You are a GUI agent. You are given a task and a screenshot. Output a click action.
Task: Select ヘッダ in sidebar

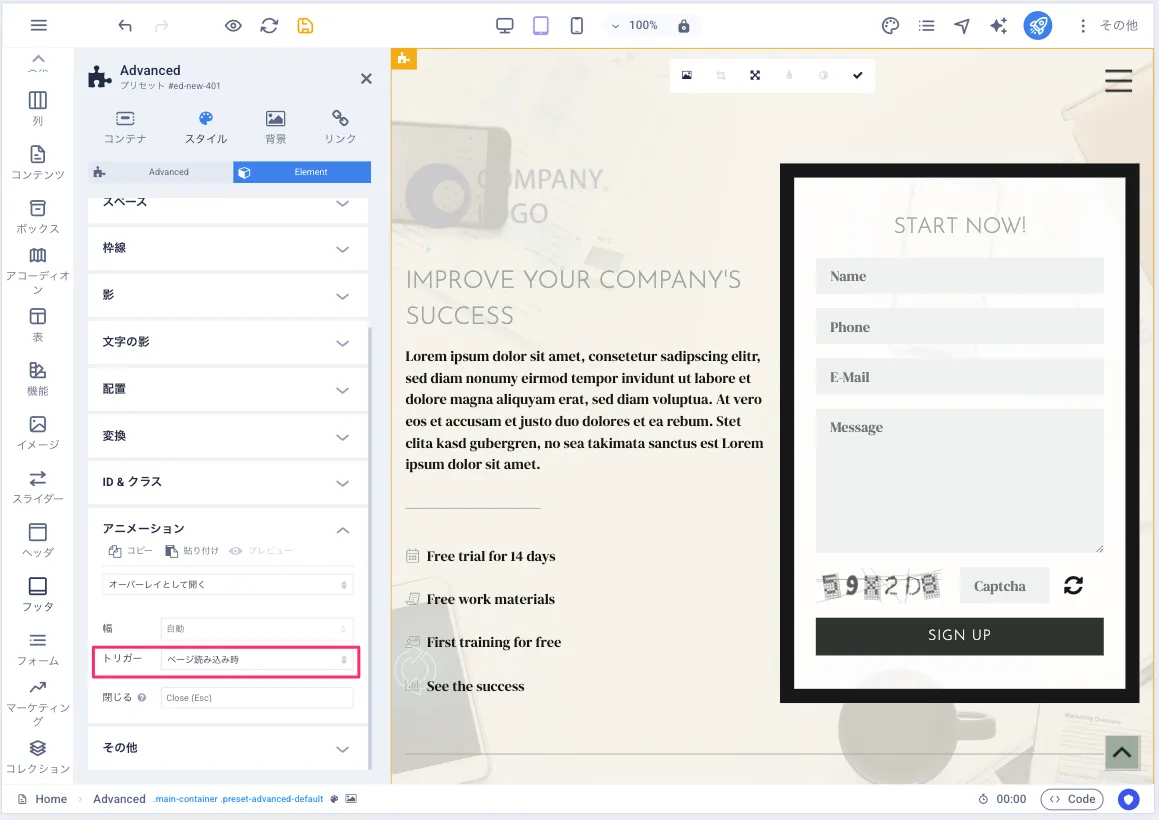pyautogui.click(x=38, y=541)
